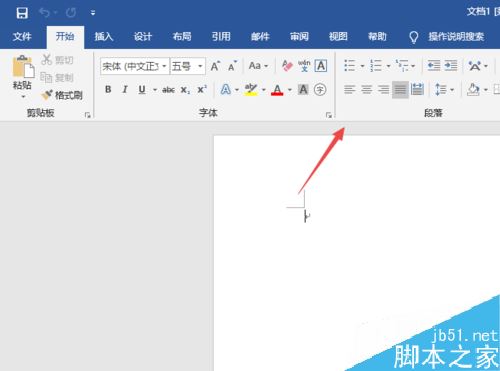The image size is (500, 371).
Task: Switch to the 审阅 tab
Action: click(299, 36)
